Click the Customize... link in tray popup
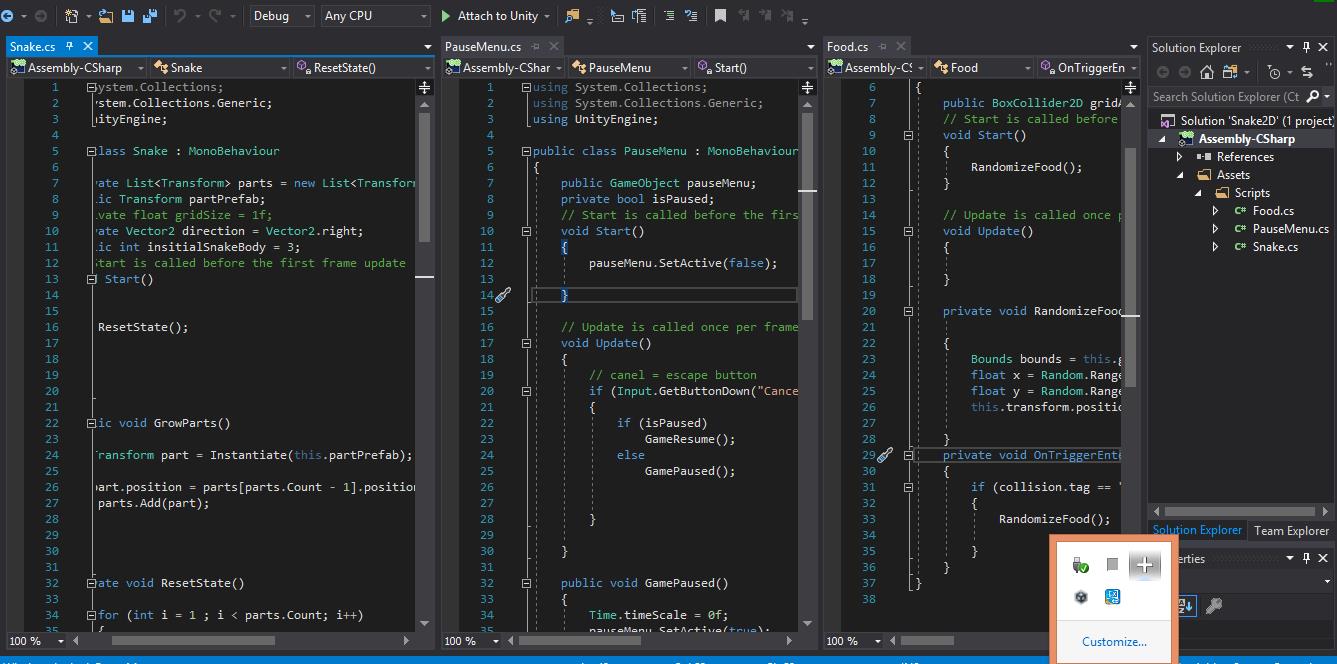This screenshot has width=1337, height=664. (1114, 642)
